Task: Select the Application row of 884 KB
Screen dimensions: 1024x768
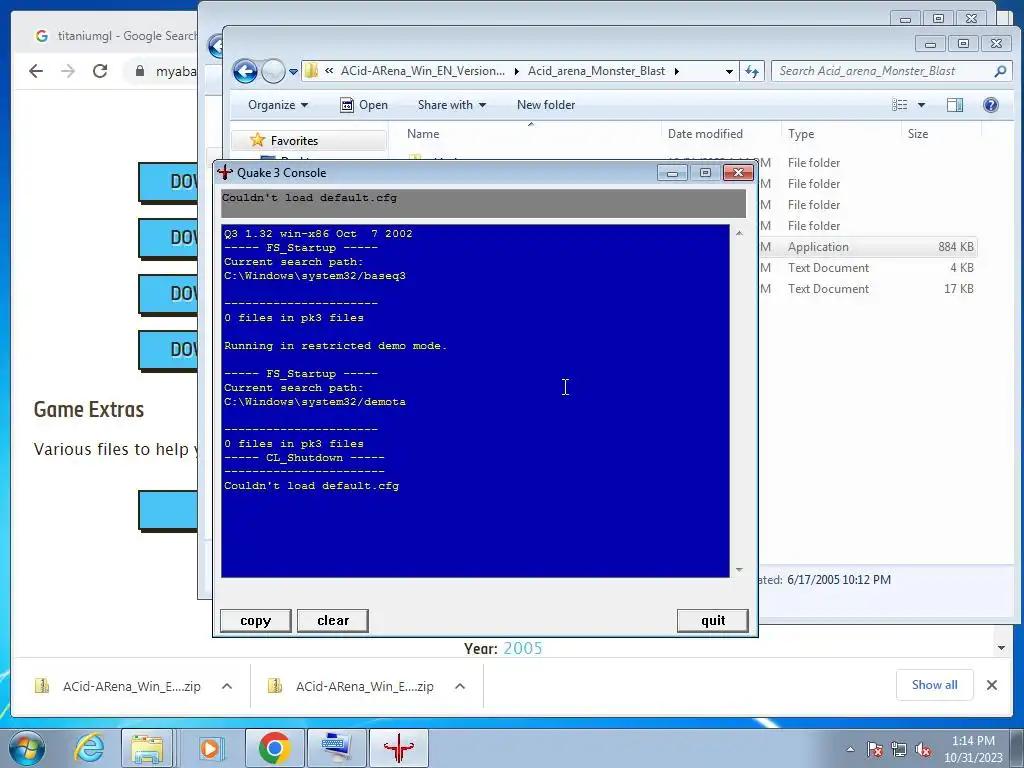Action: coord(869,247)
